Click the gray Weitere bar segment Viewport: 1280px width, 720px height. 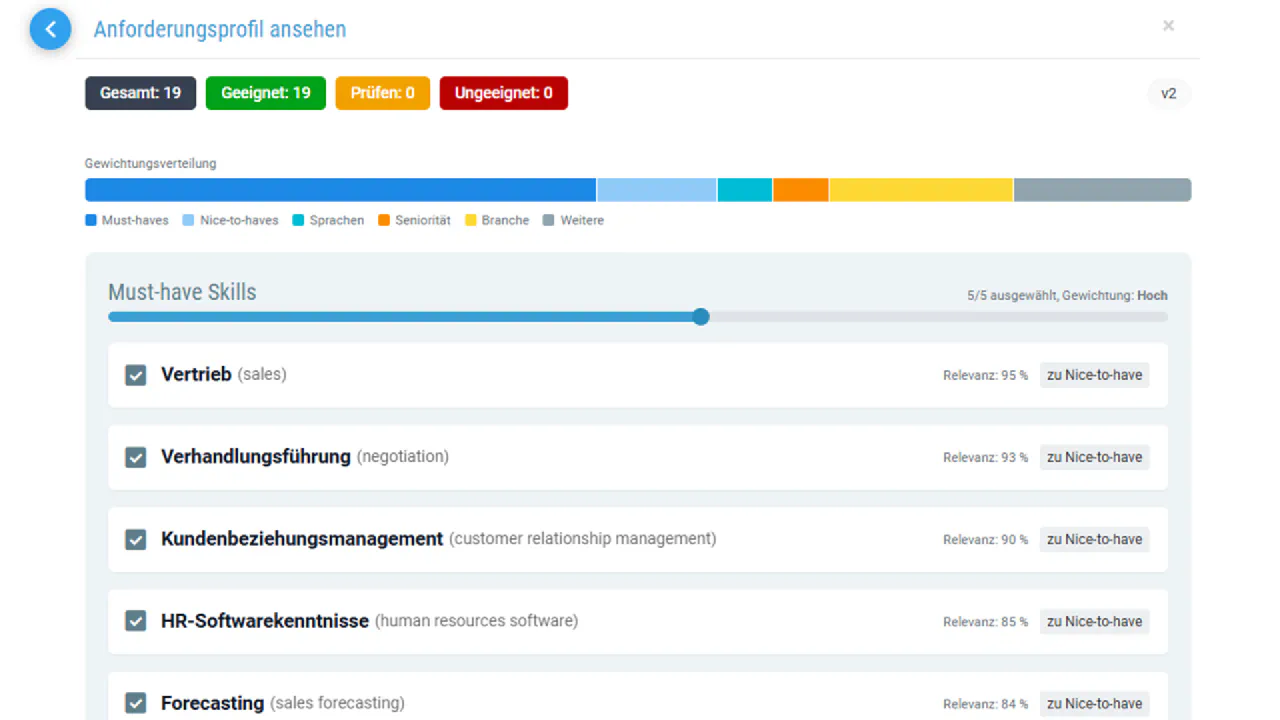pos(1103,190)
